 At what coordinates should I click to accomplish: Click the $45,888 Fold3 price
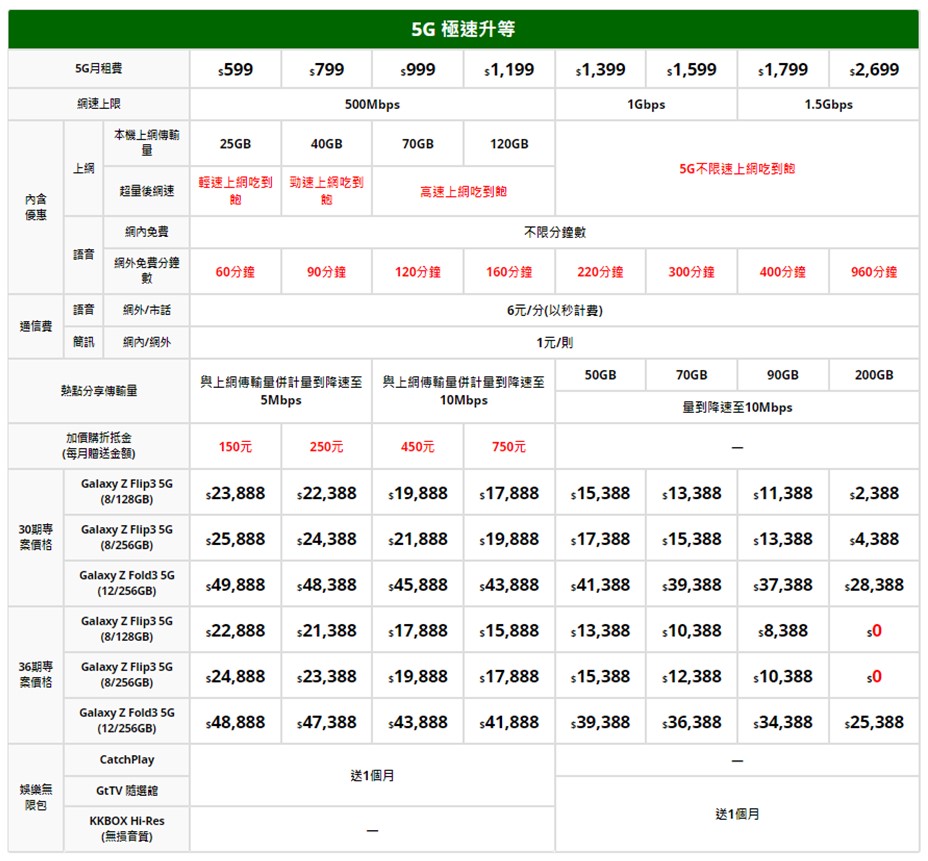tap(418, 585)
